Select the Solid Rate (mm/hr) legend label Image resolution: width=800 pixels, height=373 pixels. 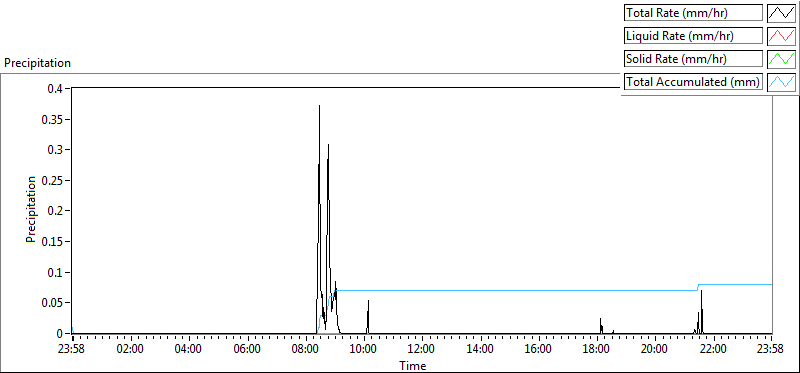pos(693,59)
